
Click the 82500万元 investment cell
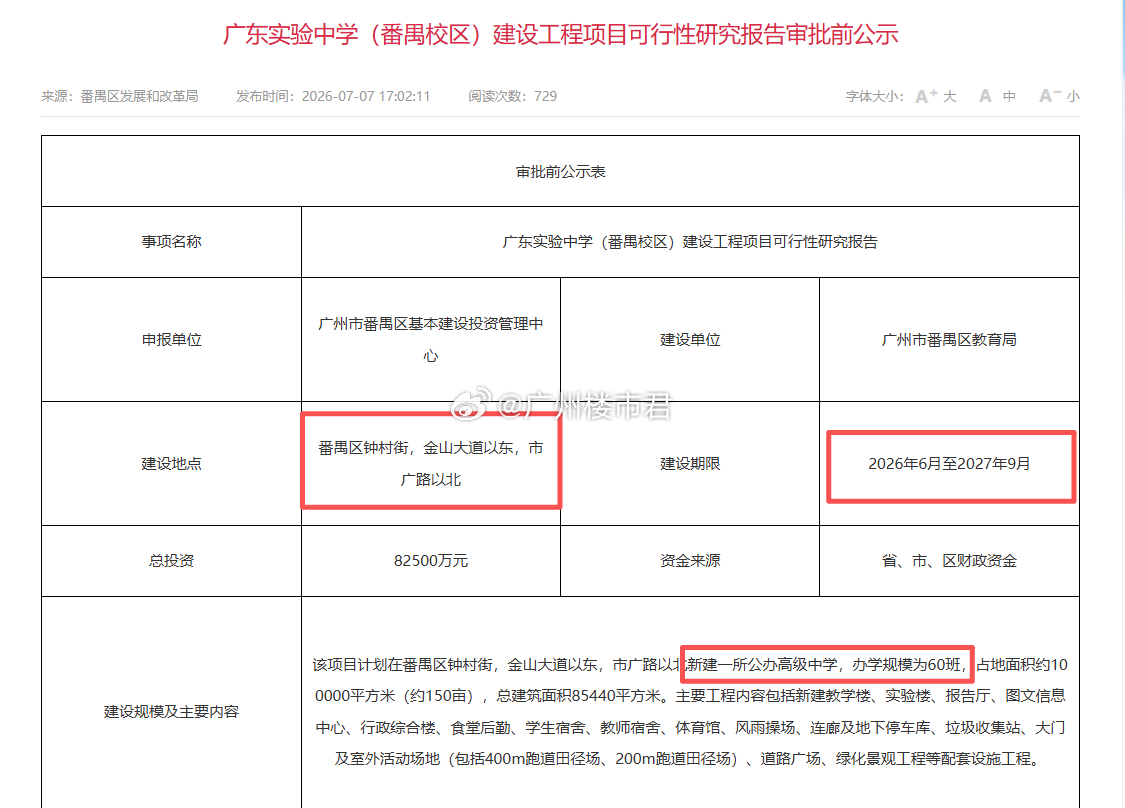[430, 560]
